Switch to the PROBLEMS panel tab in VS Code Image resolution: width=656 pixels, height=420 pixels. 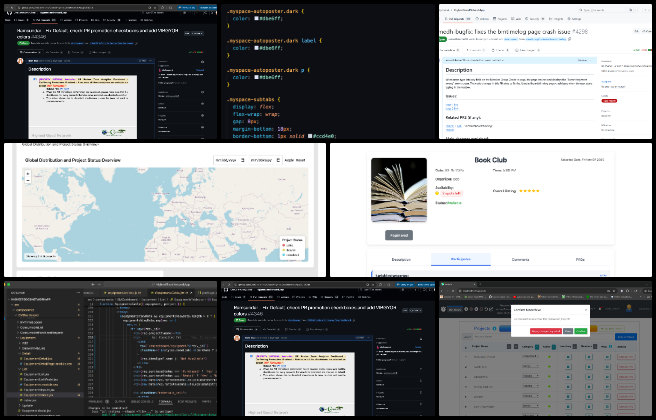[x=99, y=402]
